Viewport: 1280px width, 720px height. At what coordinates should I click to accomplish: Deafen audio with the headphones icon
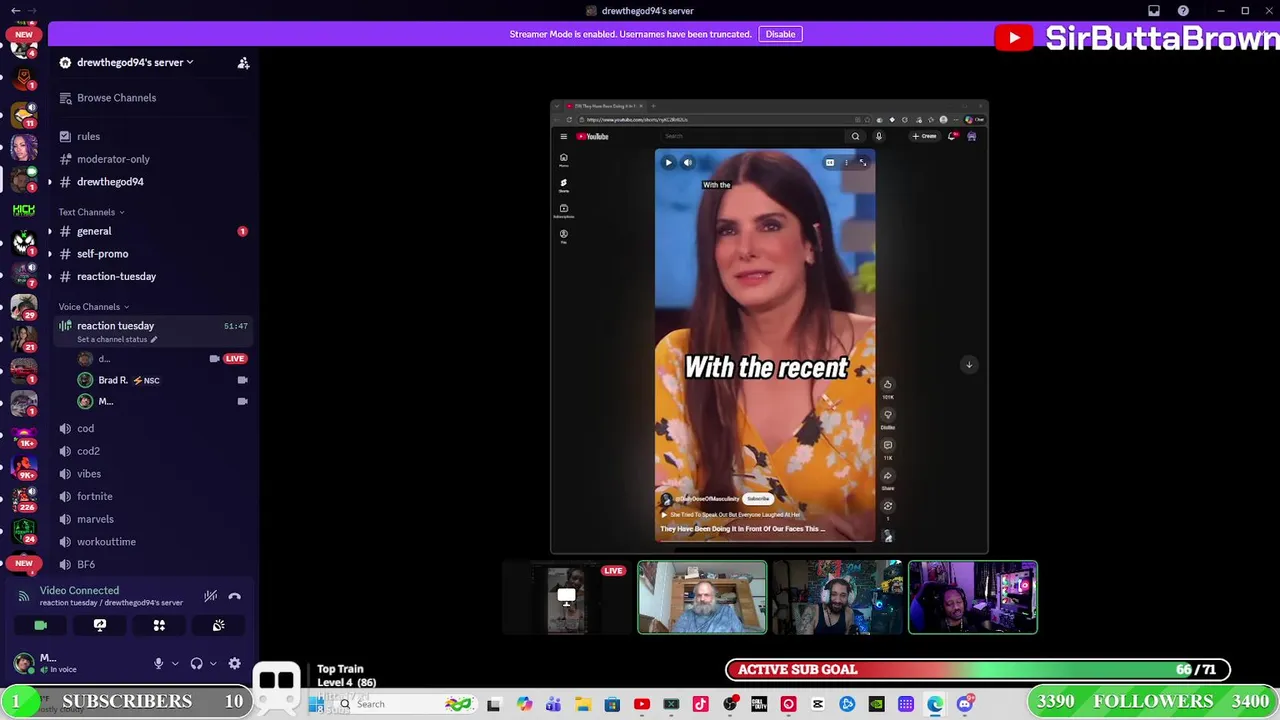(x=197, y=663)
